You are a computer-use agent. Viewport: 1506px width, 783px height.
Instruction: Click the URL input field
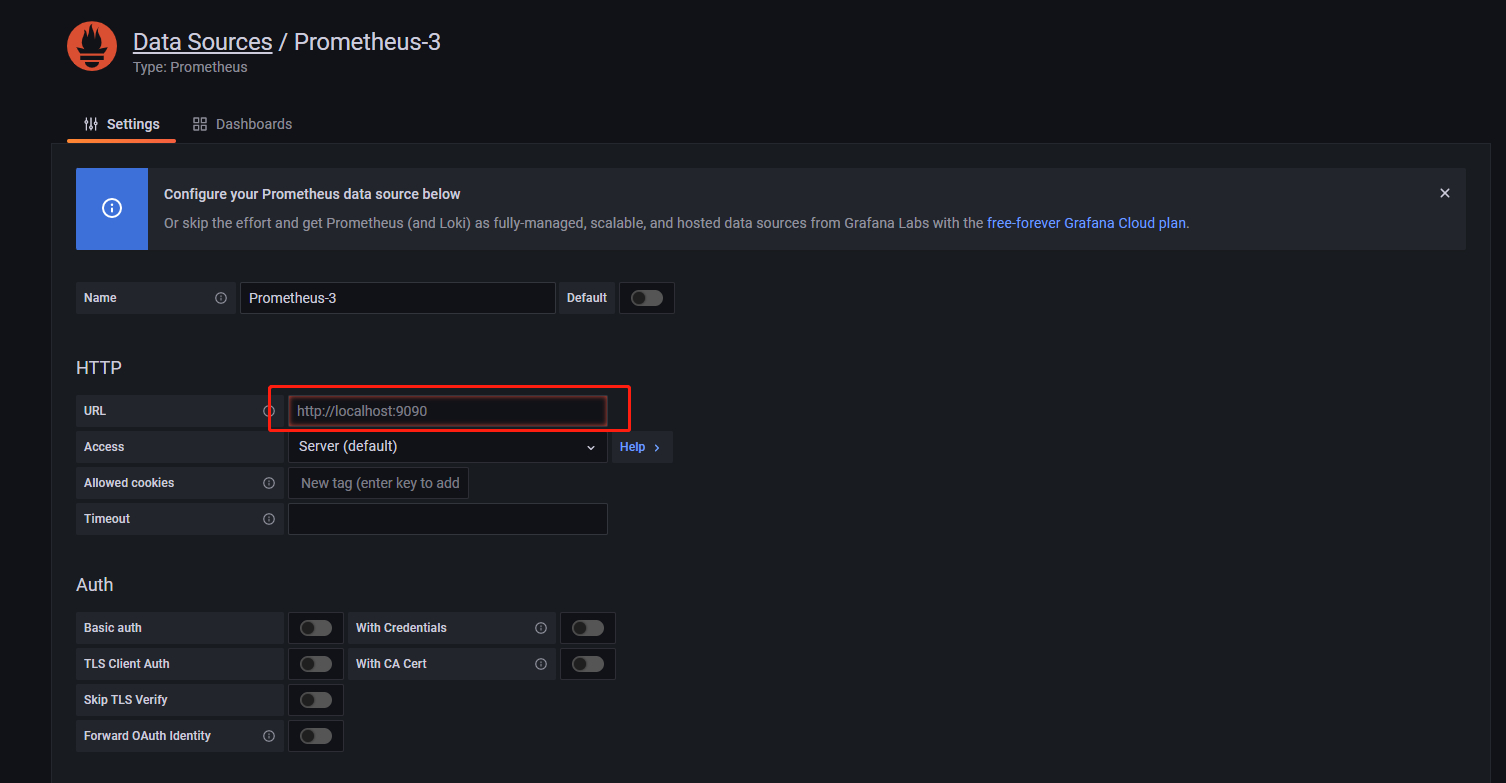click(448, 411)
